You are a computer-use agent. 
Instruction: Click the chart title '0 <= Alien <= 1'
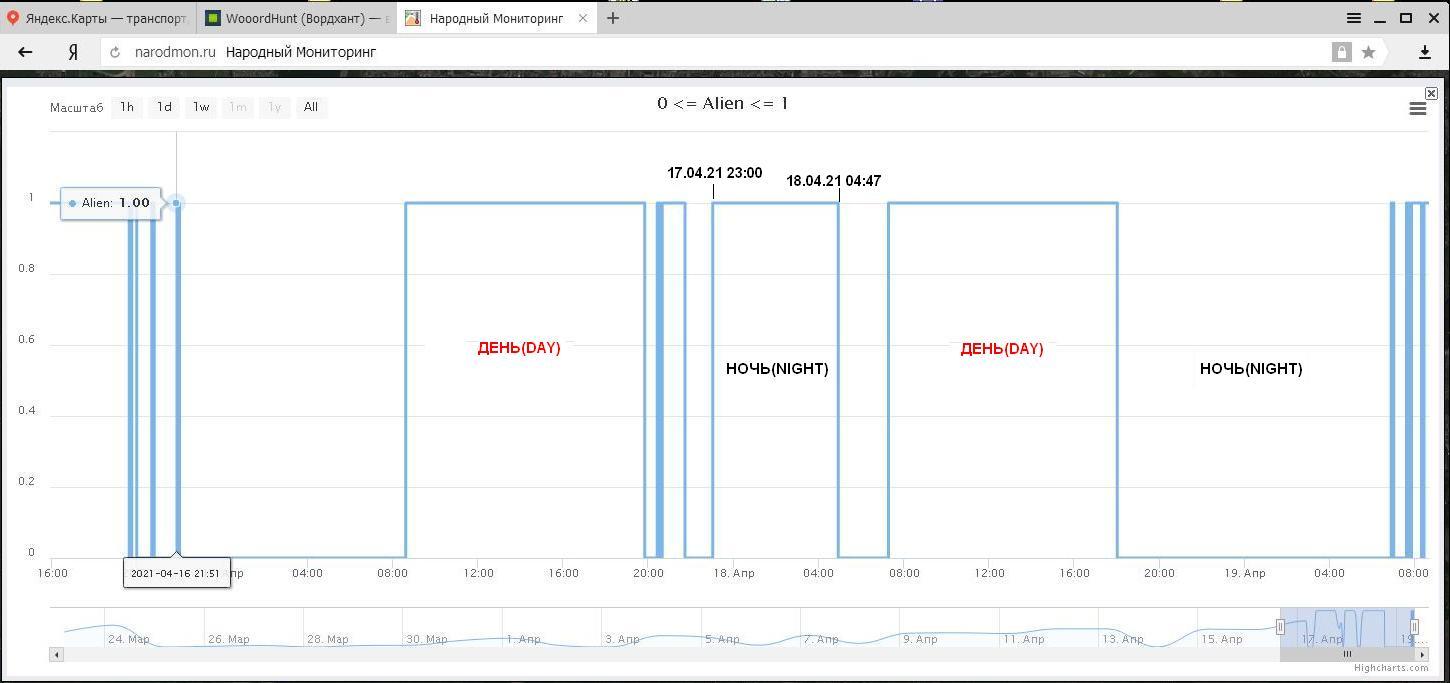[723, 103]
